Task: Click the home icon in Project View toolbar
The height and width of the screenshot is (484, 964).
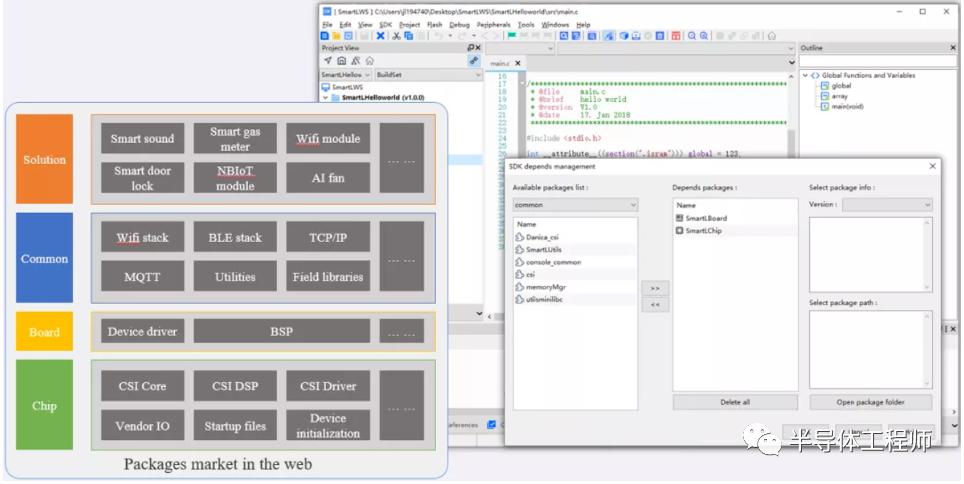Action: [369, 60]
